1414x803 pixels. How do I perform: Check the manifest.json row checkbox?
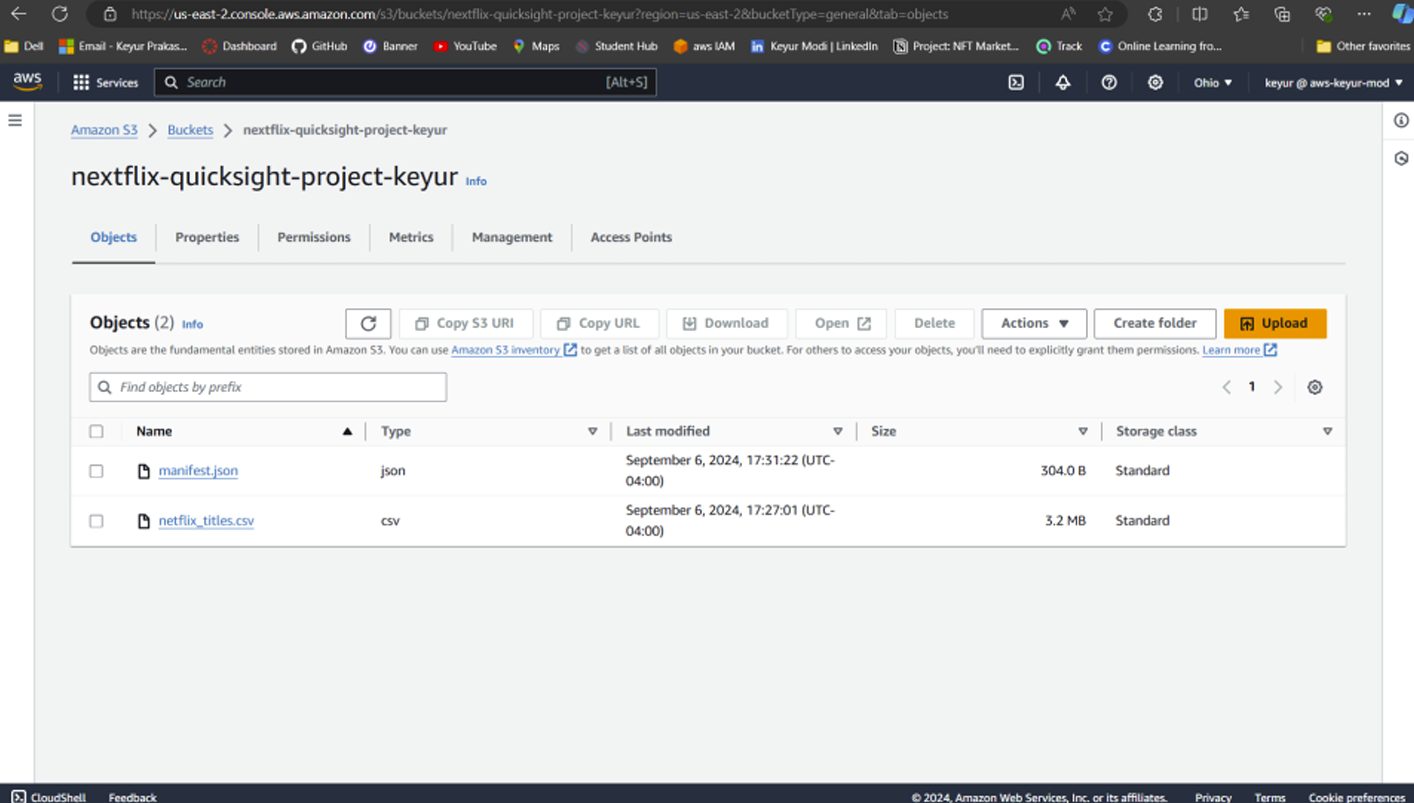[96, 471]
